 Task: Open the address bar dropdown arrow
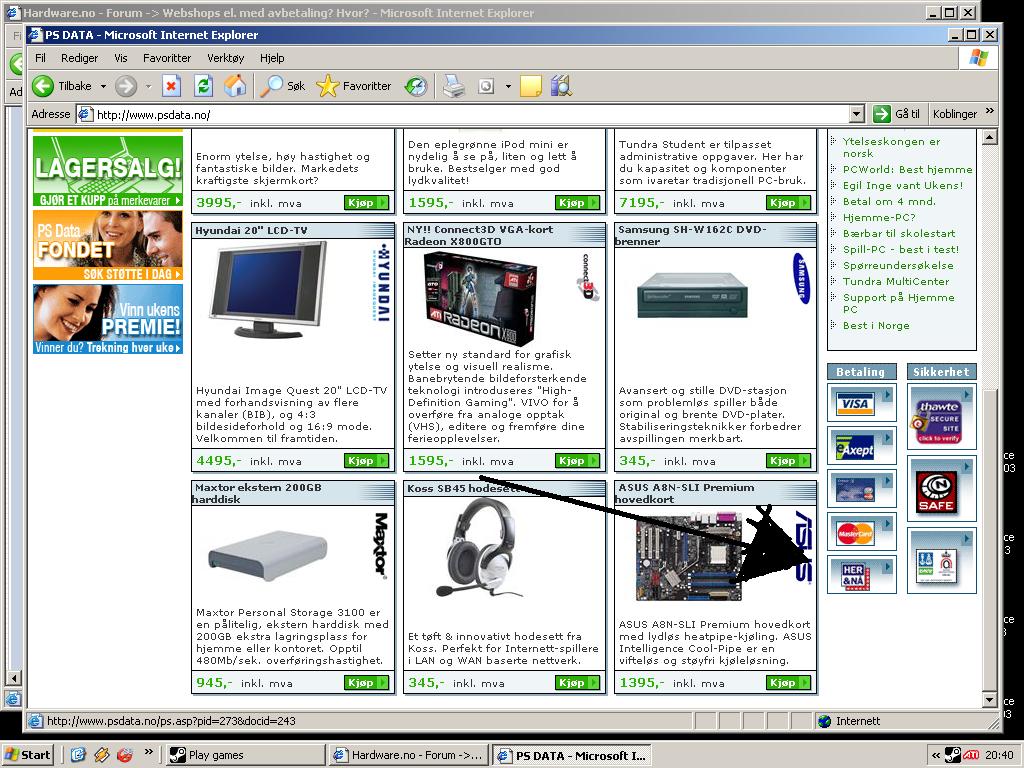(x=857, y=114)
